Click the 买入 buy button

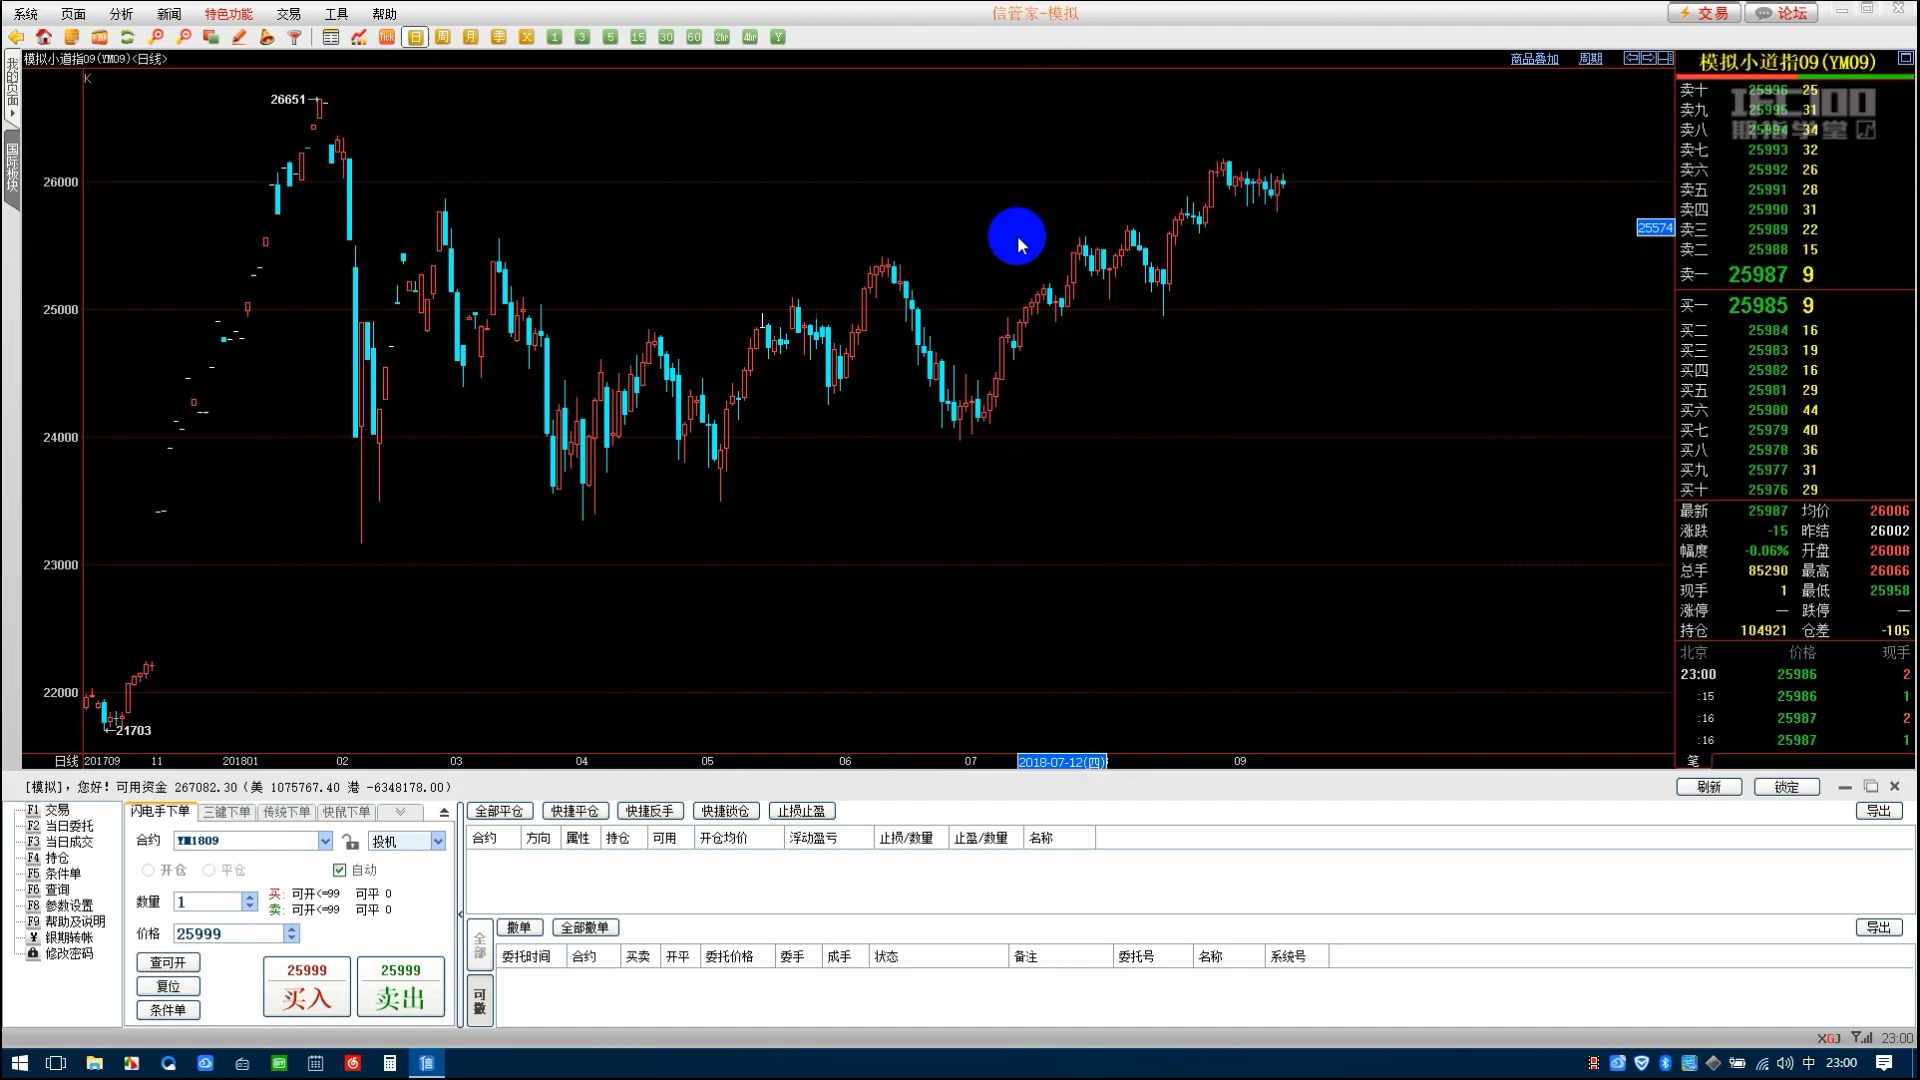(x=307, y=986)
